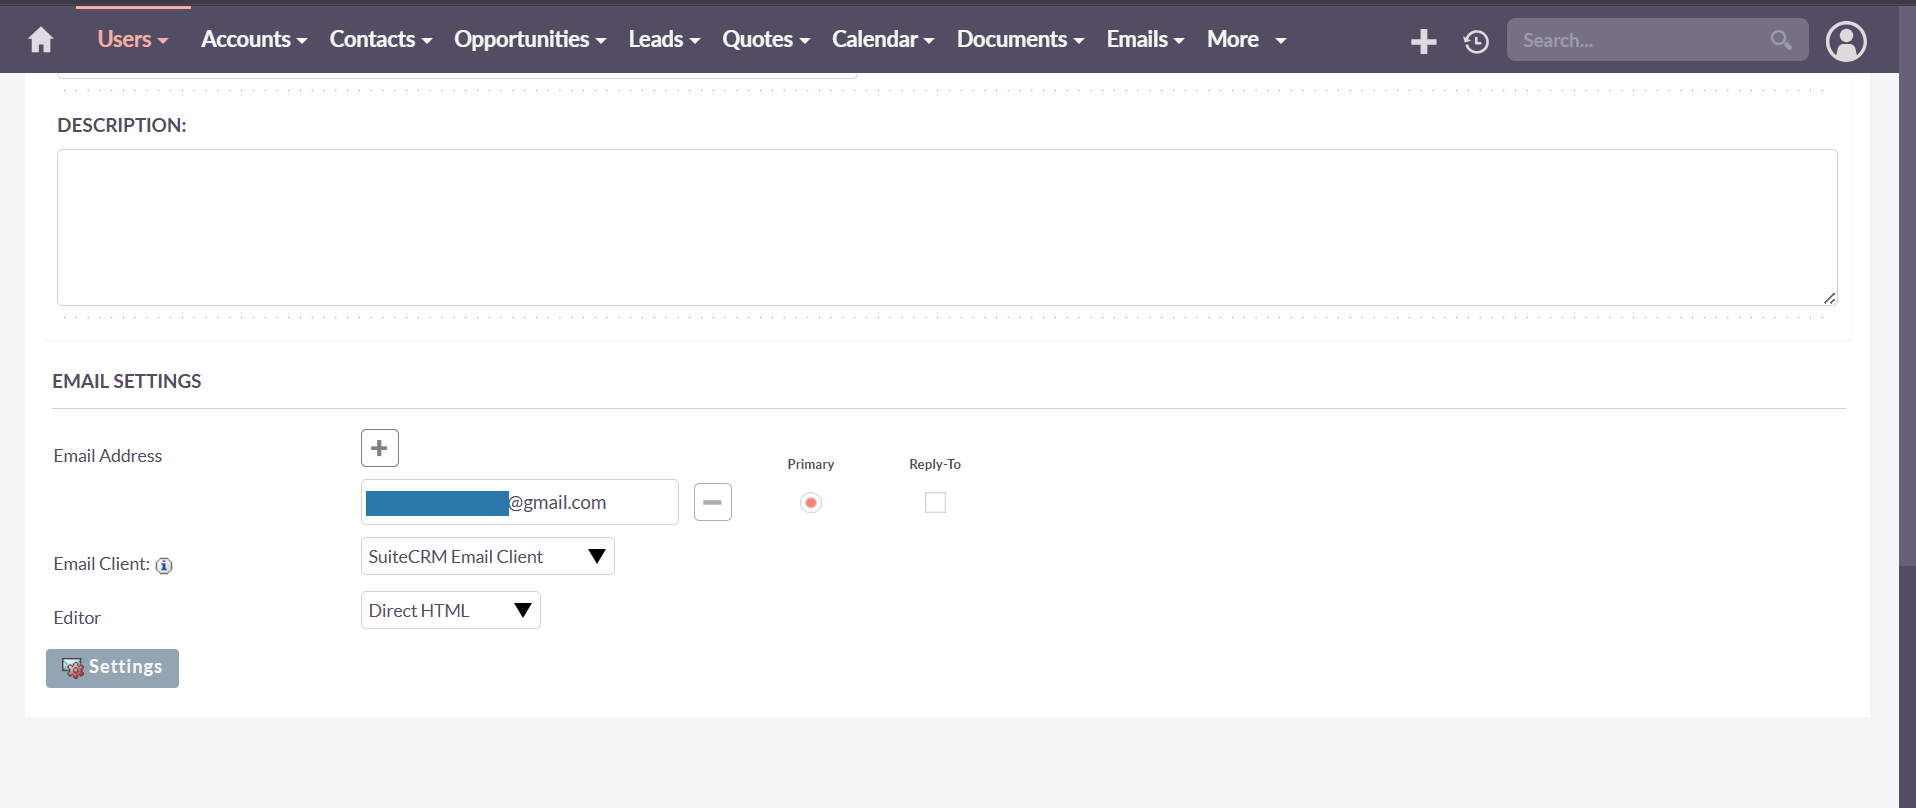This screenshot has width=1916, height=808.
Task: Enable the Reply-To checkbox
Action: pyautogui.click(x=935, y=502)
